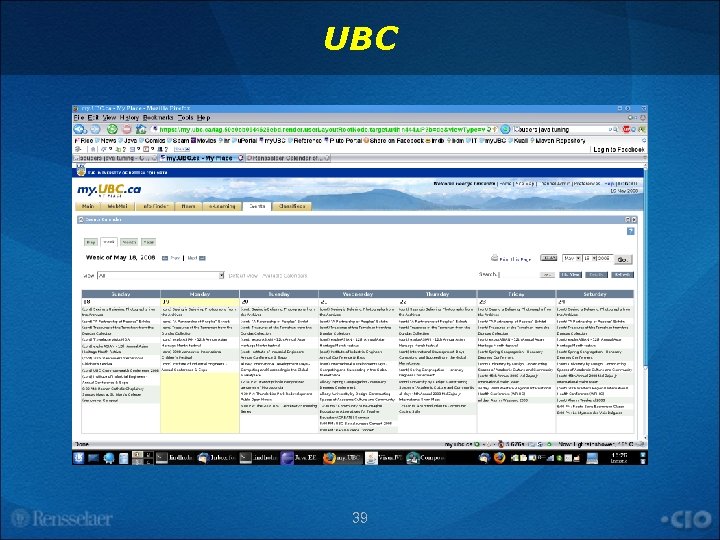
Task: Switch to the java tuning browser tab
Action: (115, 158)
